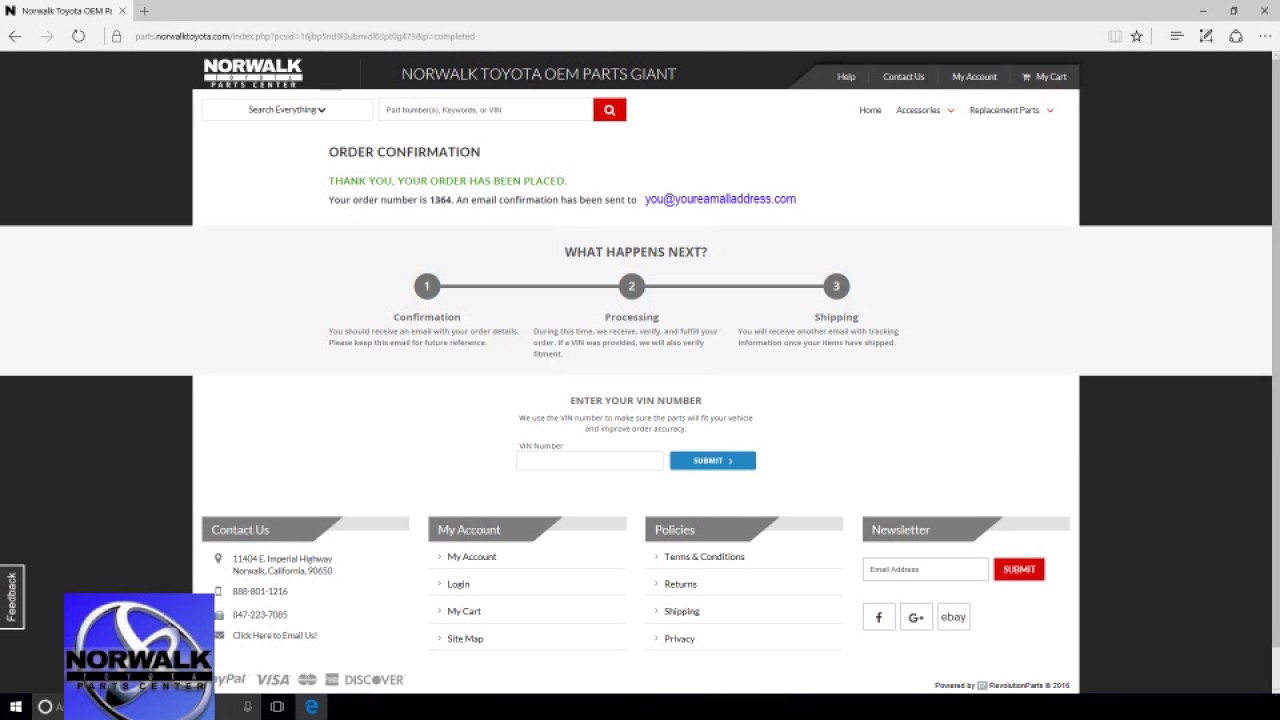Click the Imperial Highway address text

[282, 565]
